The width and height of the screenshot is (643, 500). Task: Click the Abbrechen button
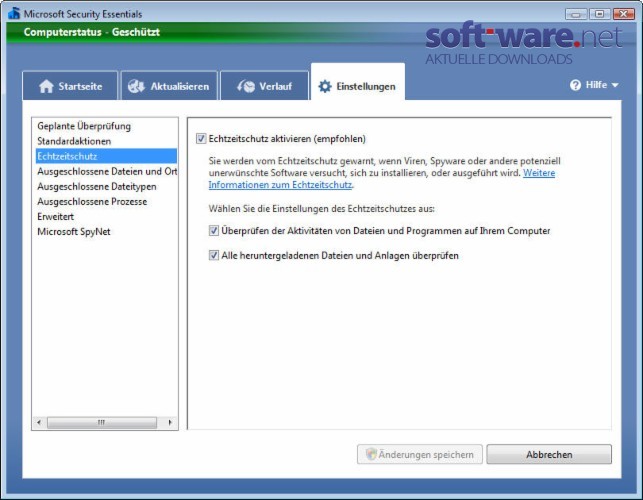coord(549,454)
